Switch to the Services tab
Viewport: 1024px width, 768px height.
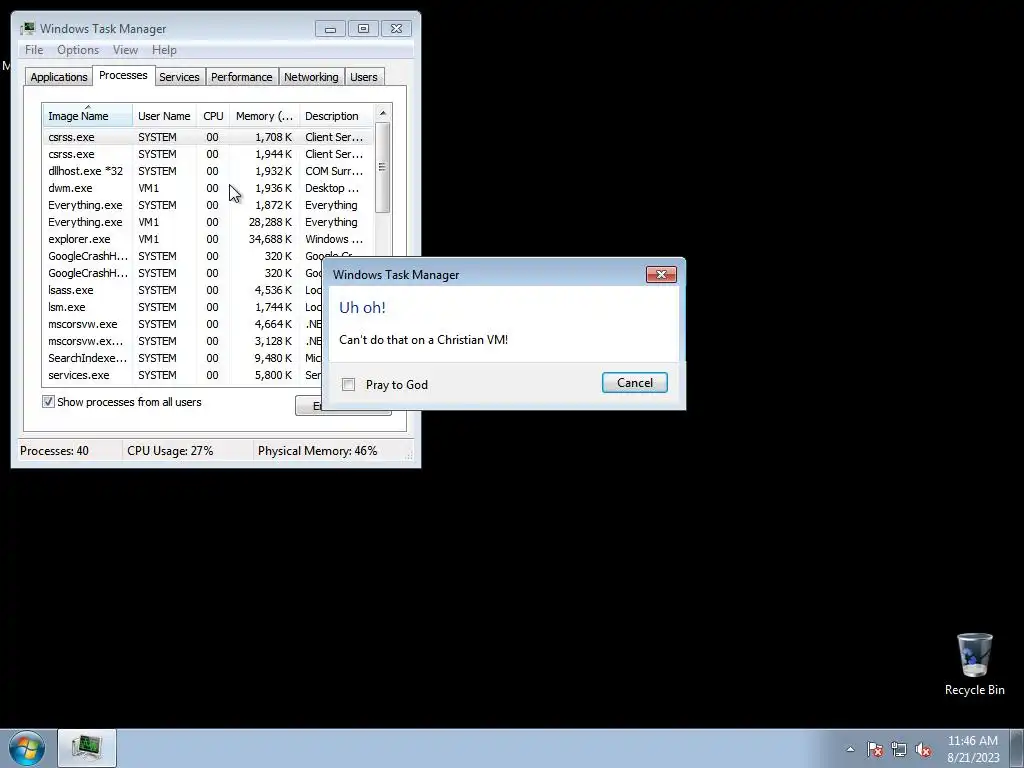click(x=179, y=77)
